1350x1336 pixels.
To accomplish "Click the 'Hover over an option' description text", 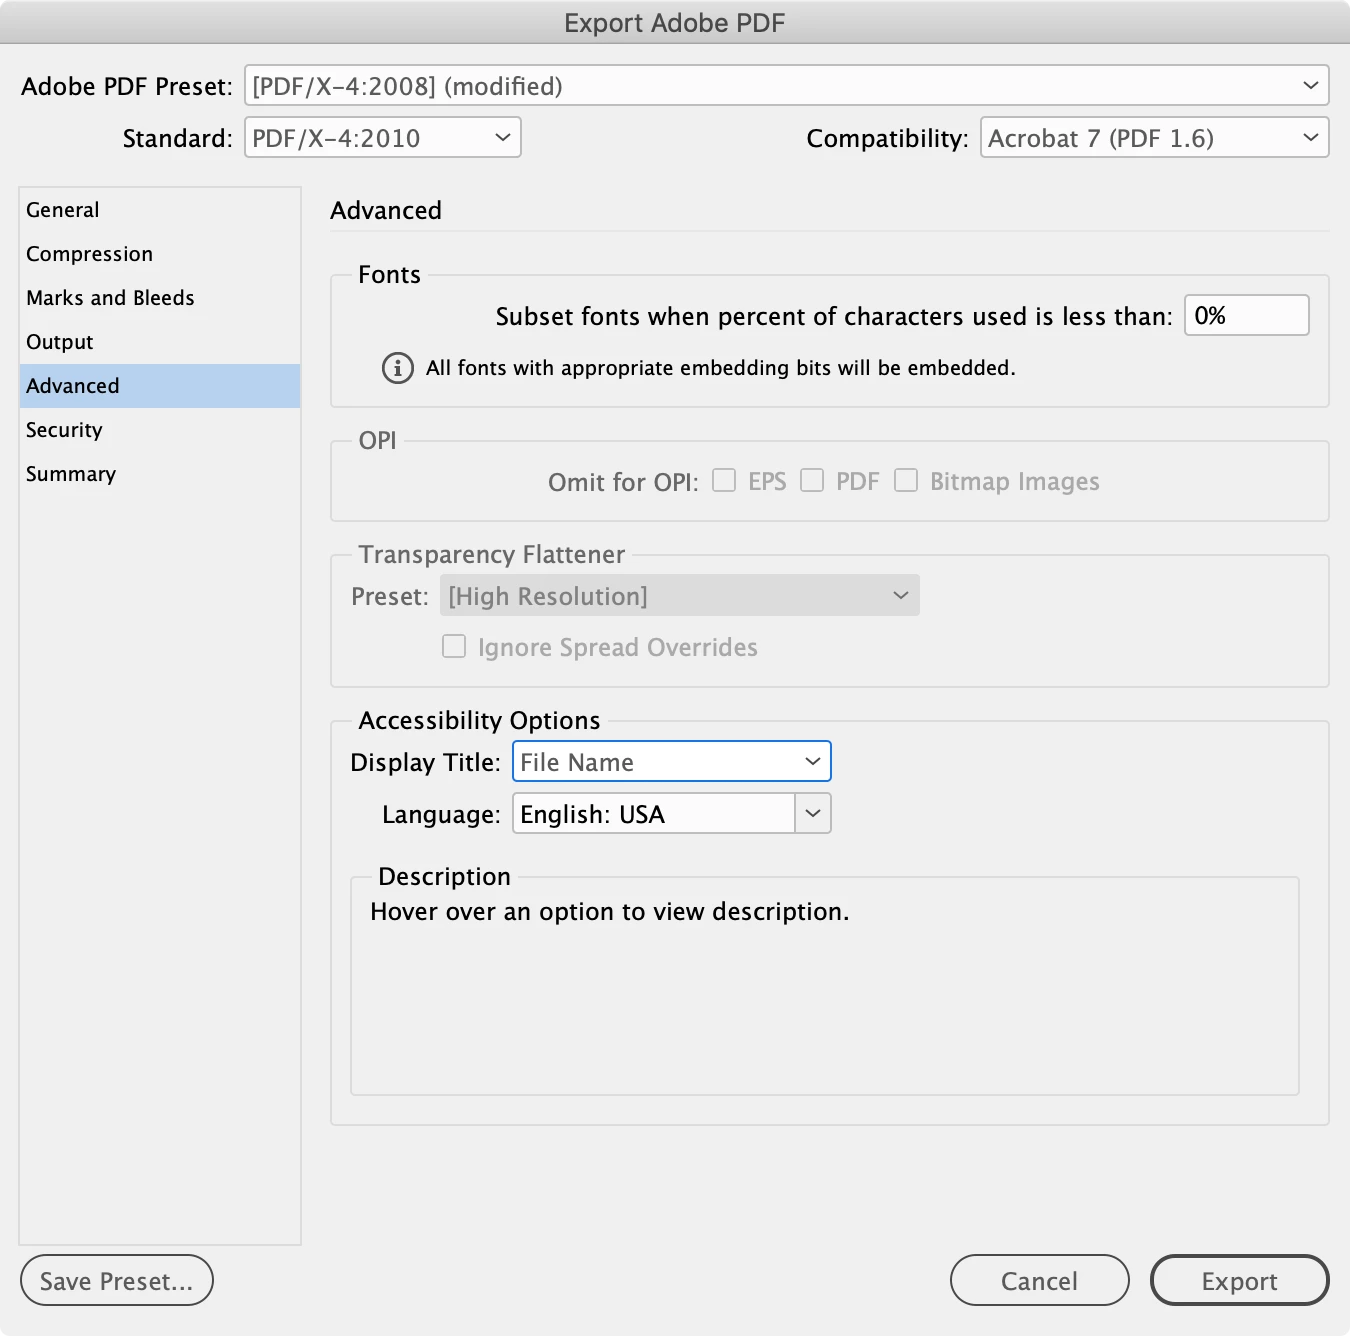I will [x=610, y=912].
